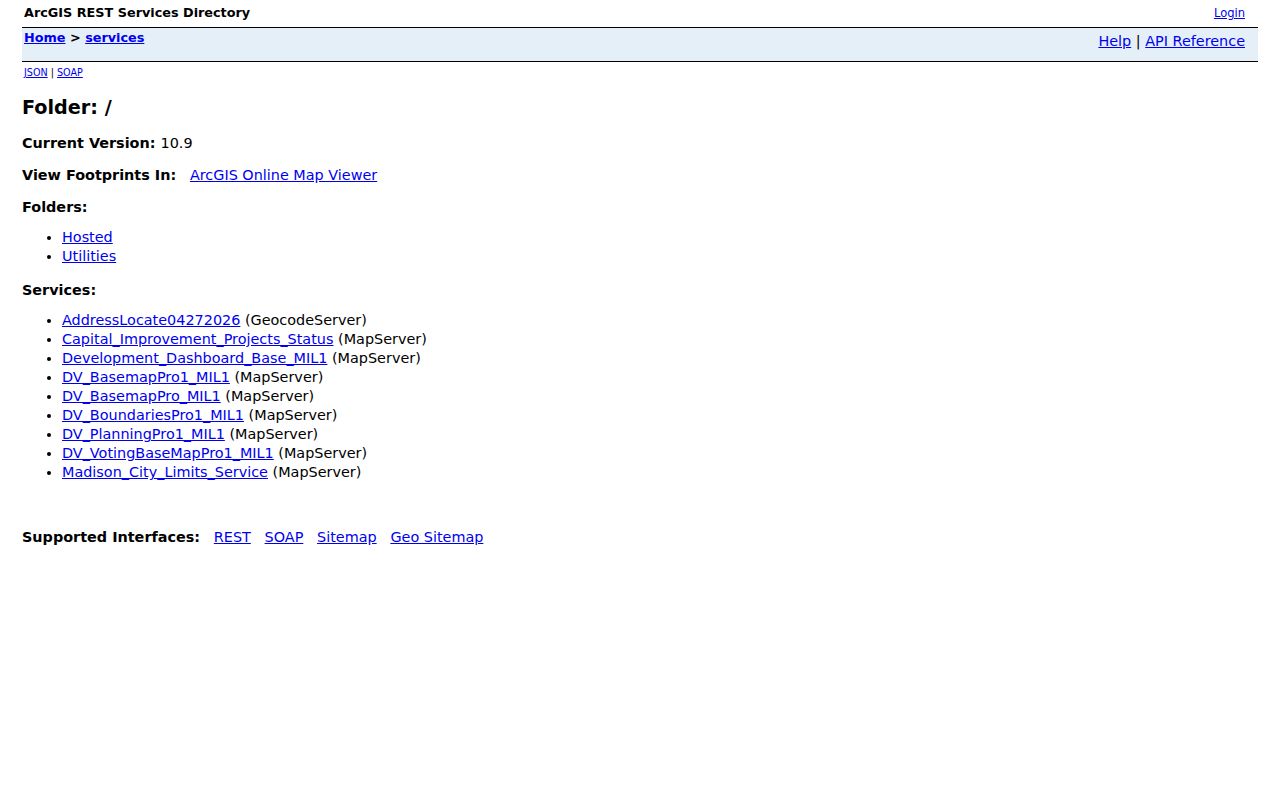Image resolution: width=1280 pixels, height=800 pixels.
Task: Click the 'View Footprints In:' label
Action: coord(99,175)
